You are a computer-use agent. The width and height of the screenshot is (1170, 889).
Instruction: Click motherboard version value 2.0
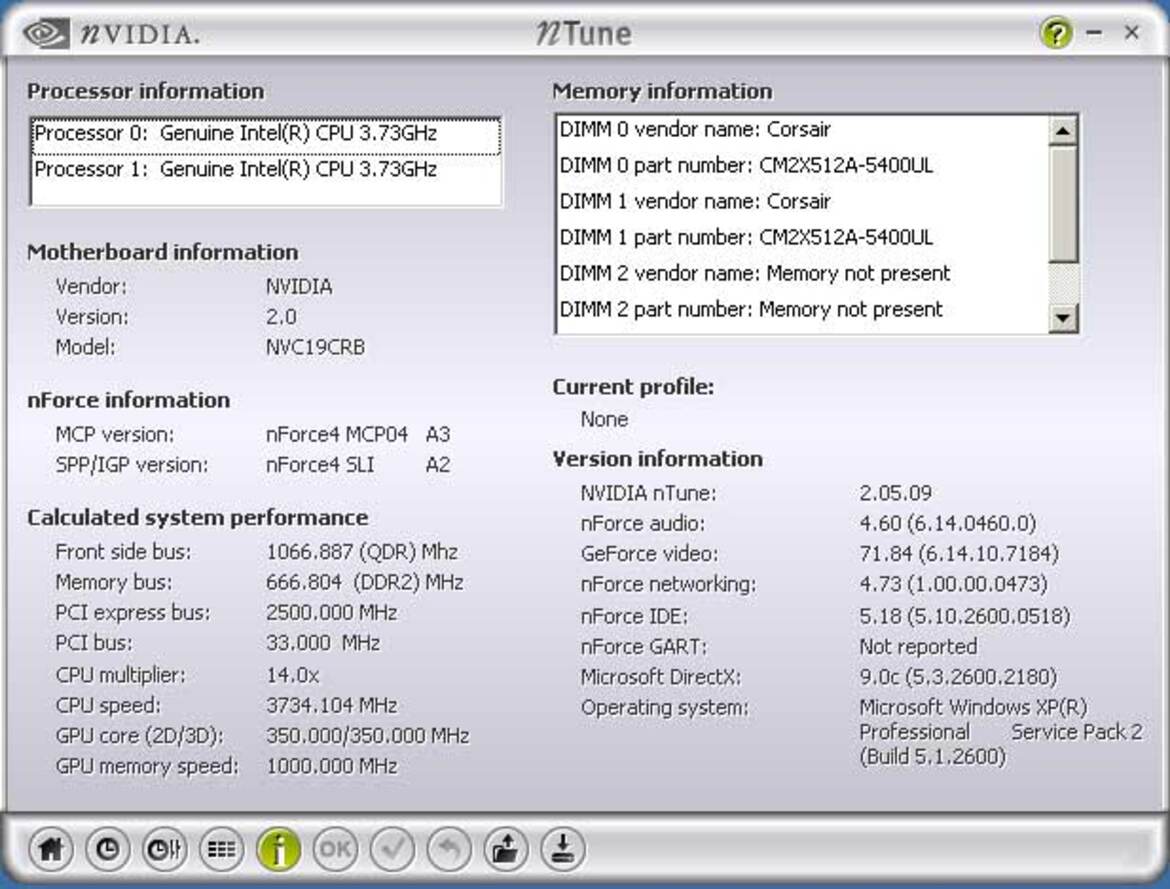point(281,317)
